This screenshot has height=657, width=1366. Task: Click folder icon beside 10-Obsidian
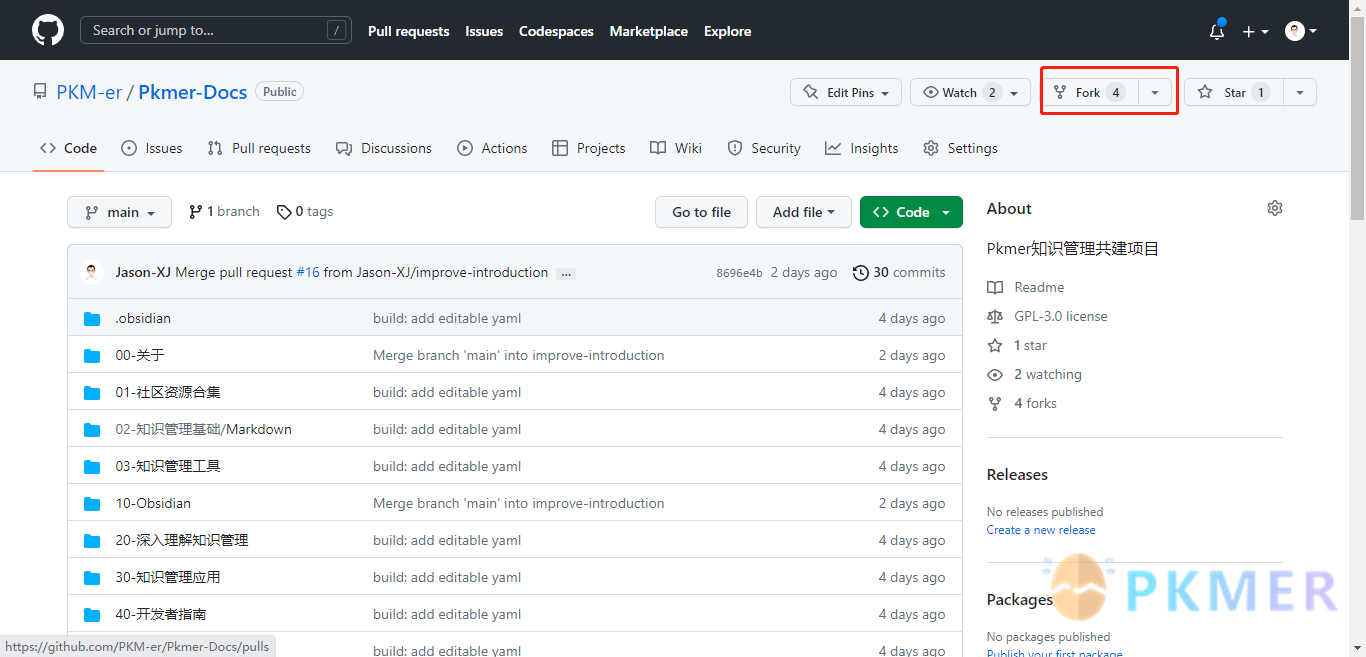point(92,503)
